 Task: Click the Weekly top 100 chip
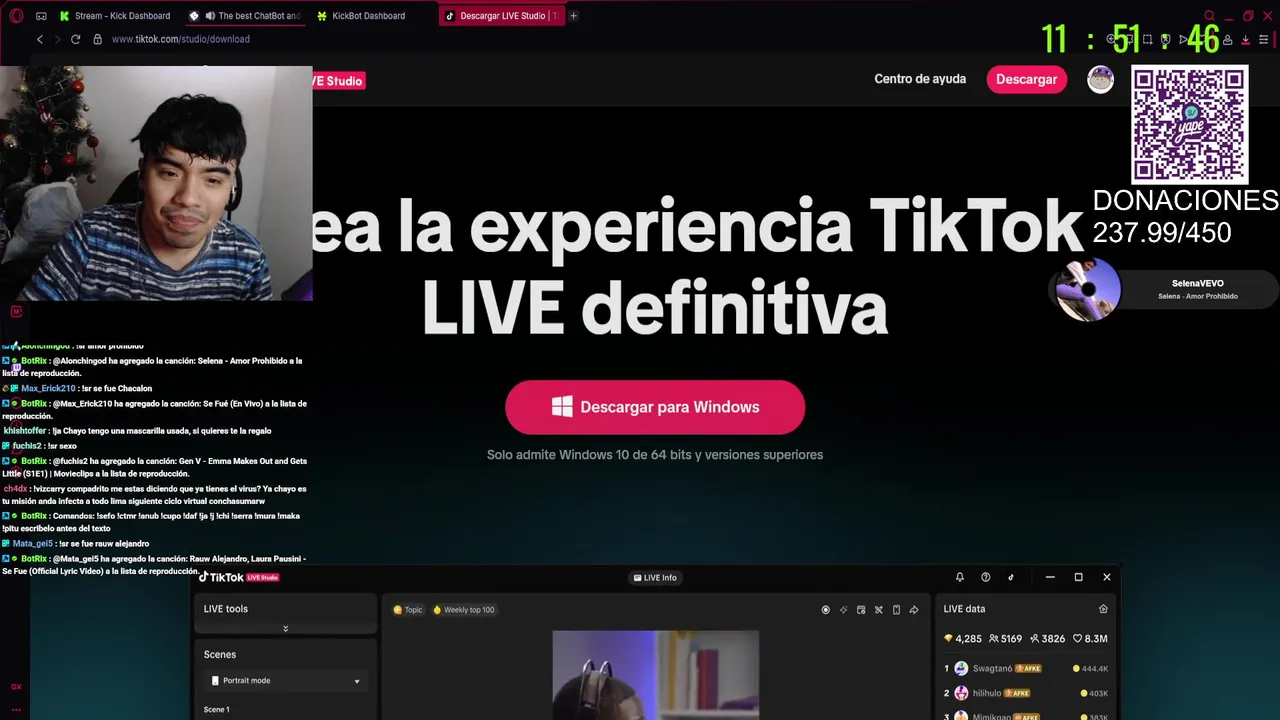(x=464, y=610)
